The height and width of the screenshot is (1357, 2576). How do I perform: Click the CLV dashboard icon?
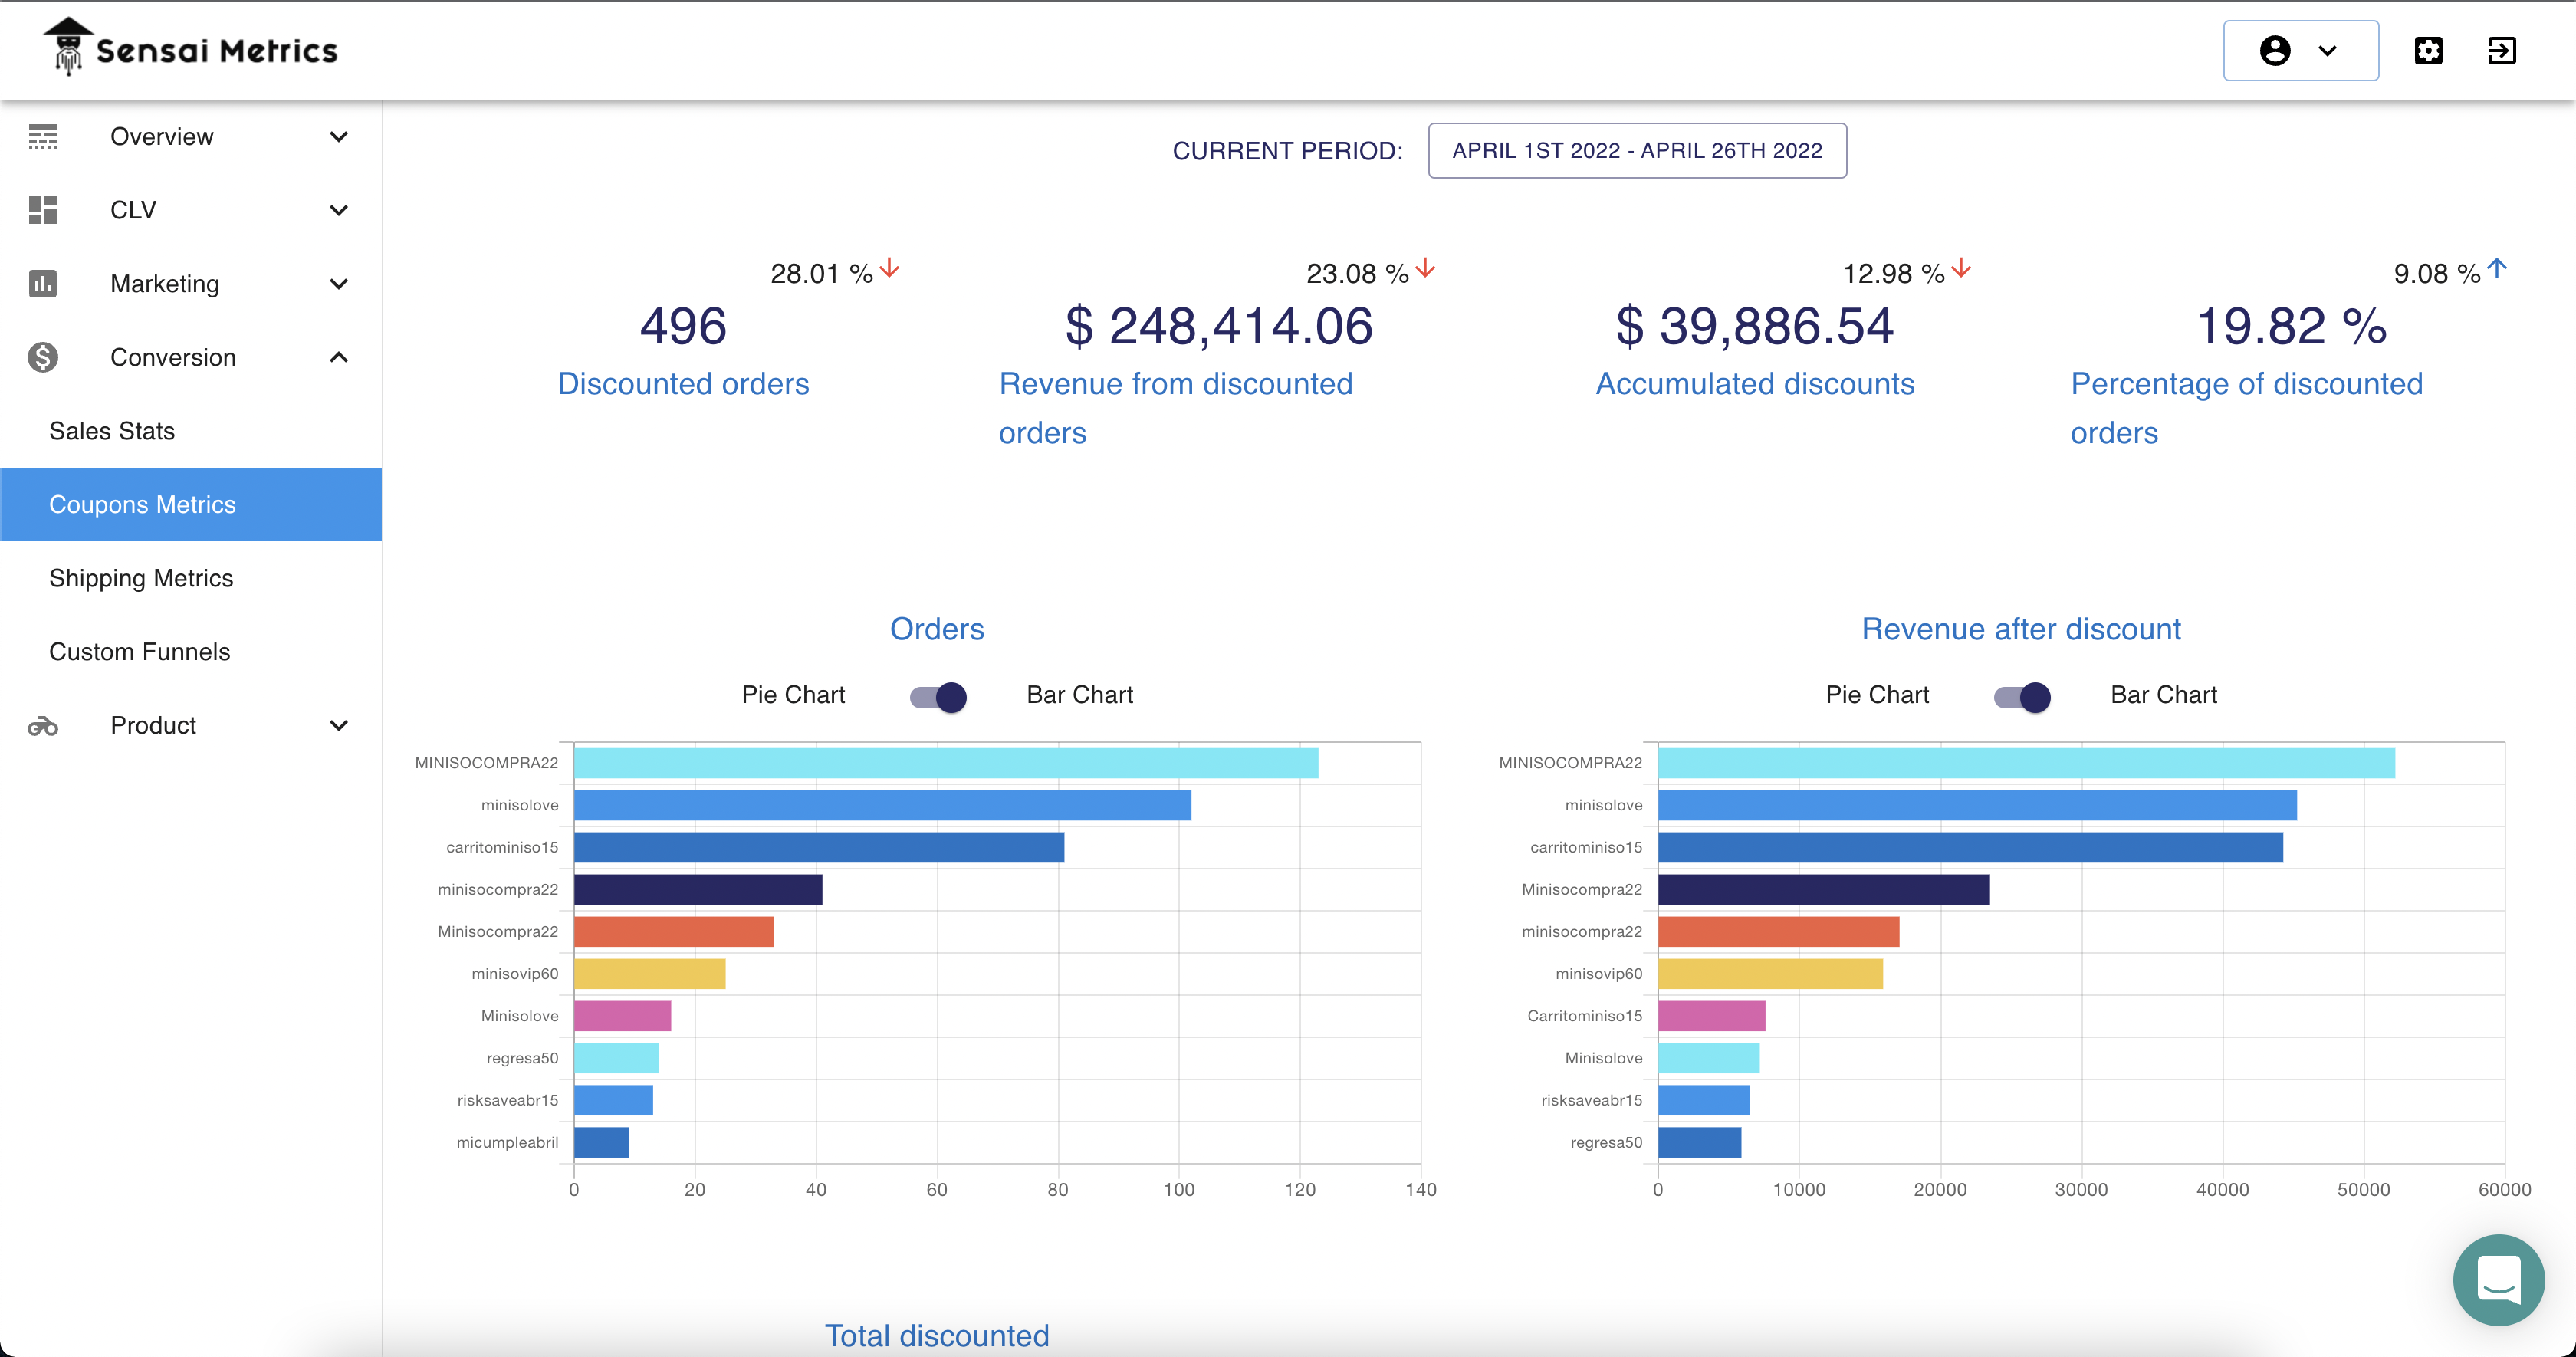(43, 210)
